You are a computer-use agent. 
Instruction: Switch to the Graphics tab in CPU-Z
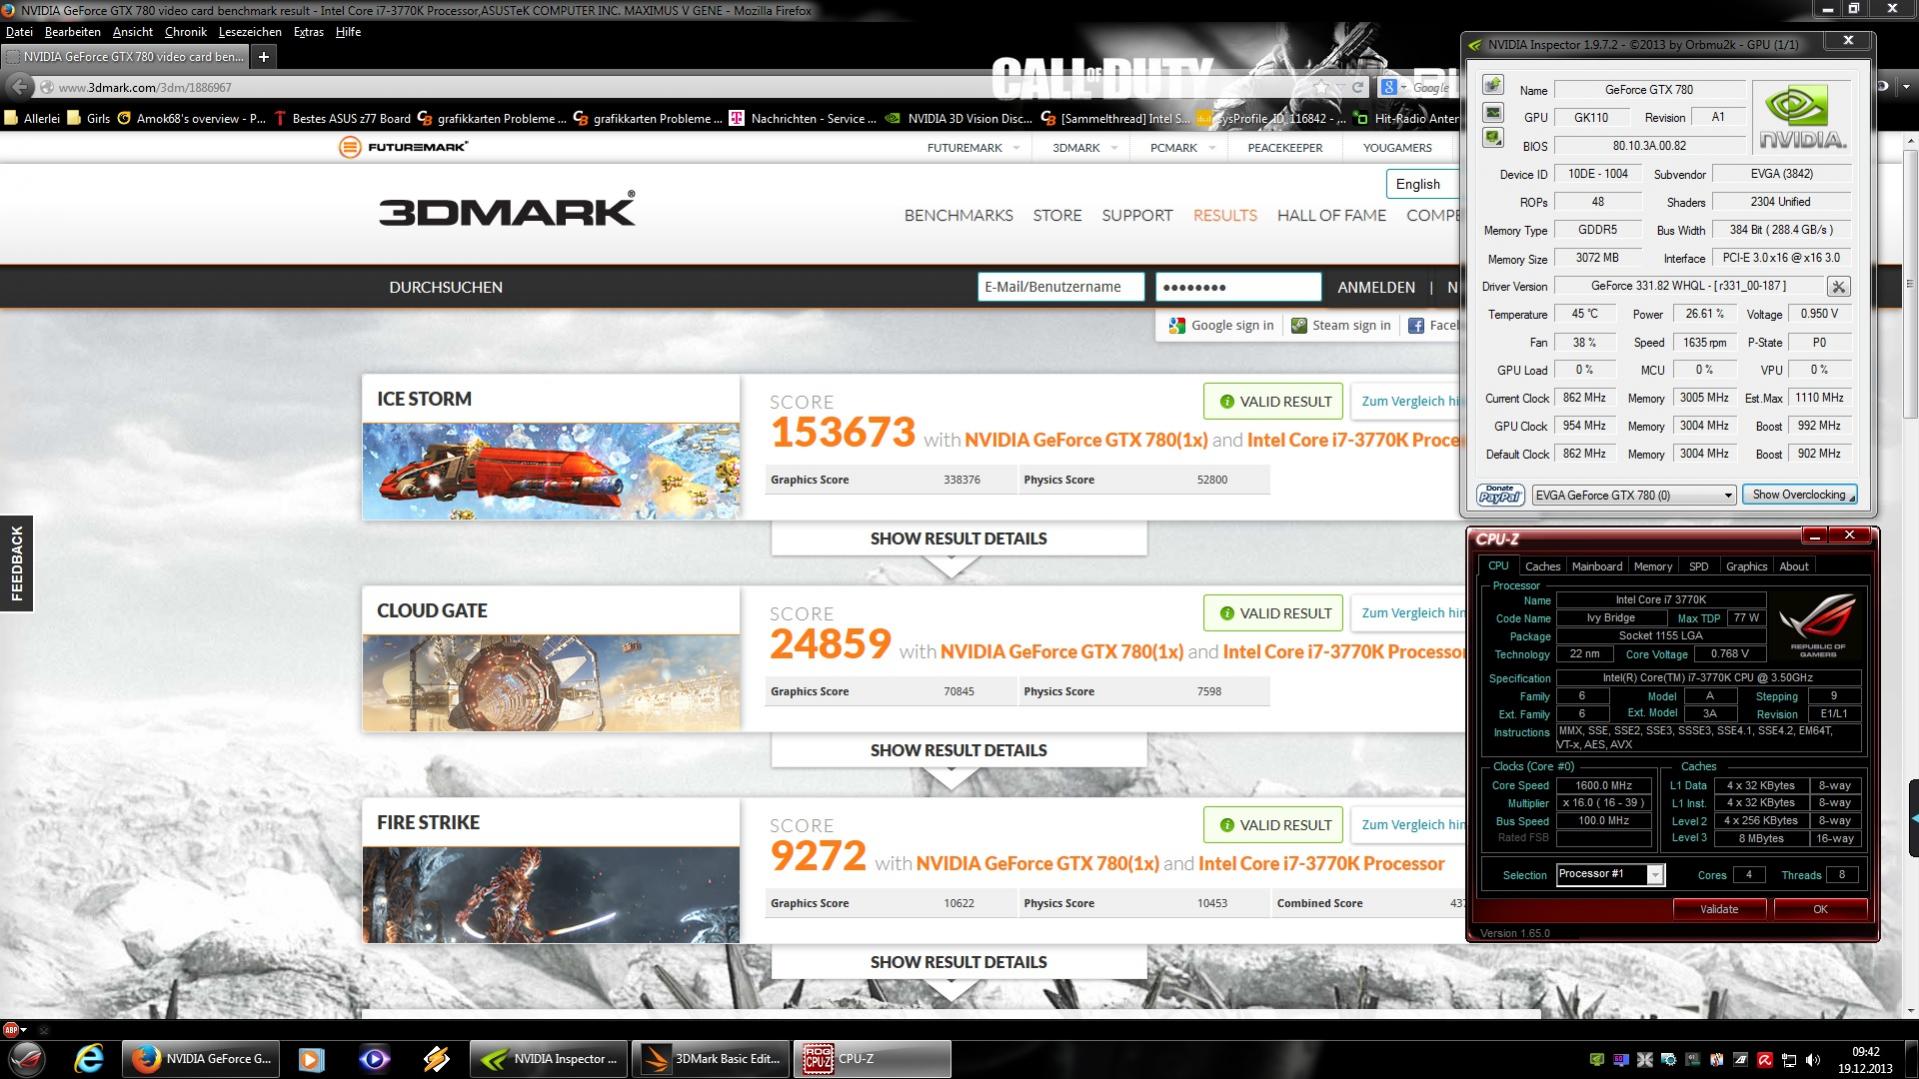pyautogui.click(x=1746, y=566)
